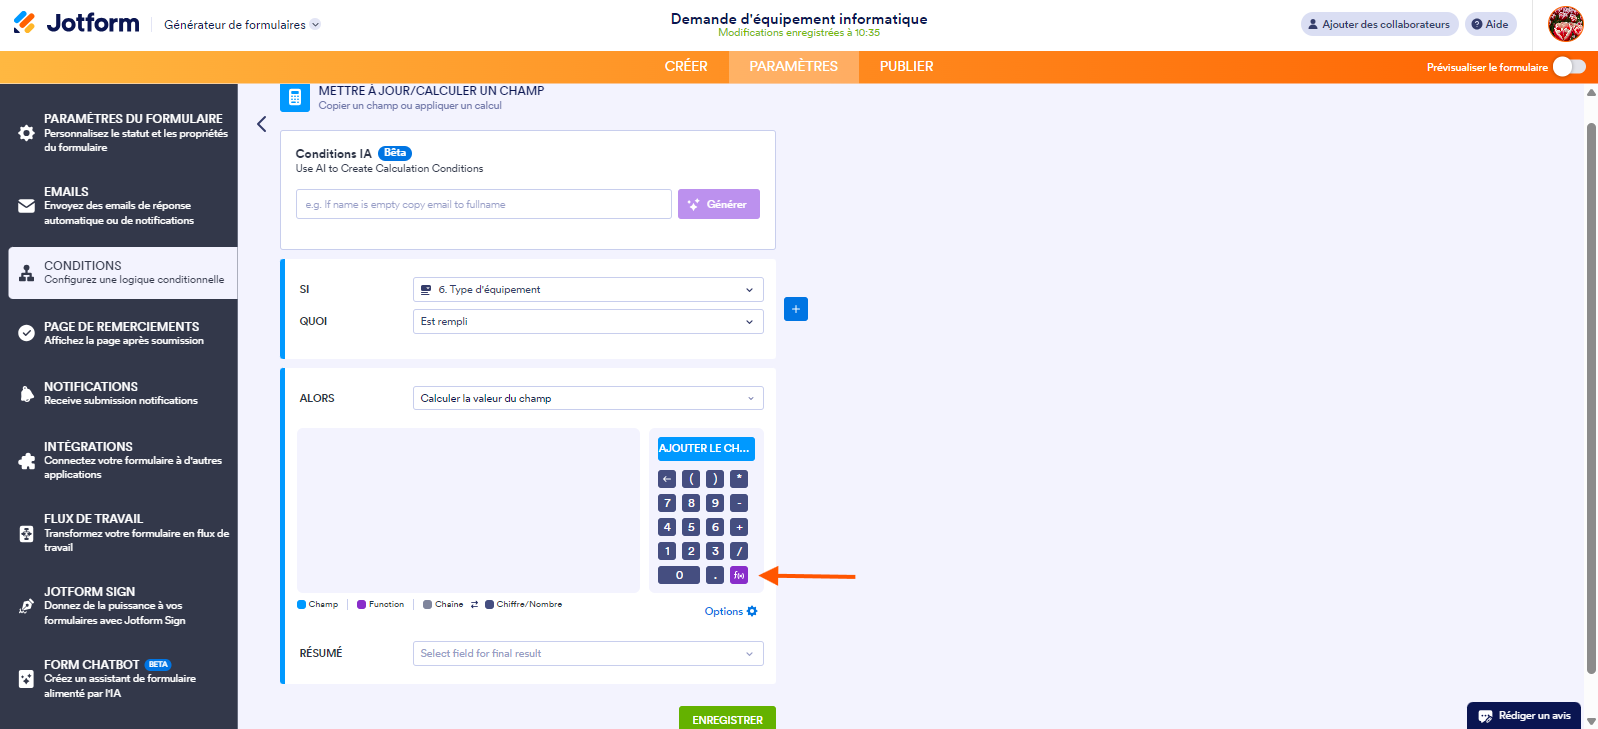Open the Jotform Sign item
This screenshot has height=729, width=1598.
123,605
